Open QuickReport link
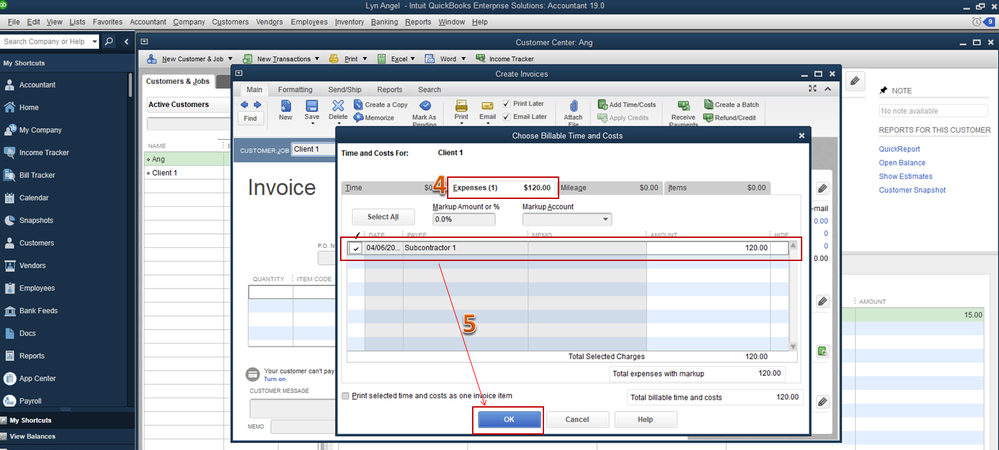Image resolution: width=999 pixels, height=450 pixels. pos(899,149)
